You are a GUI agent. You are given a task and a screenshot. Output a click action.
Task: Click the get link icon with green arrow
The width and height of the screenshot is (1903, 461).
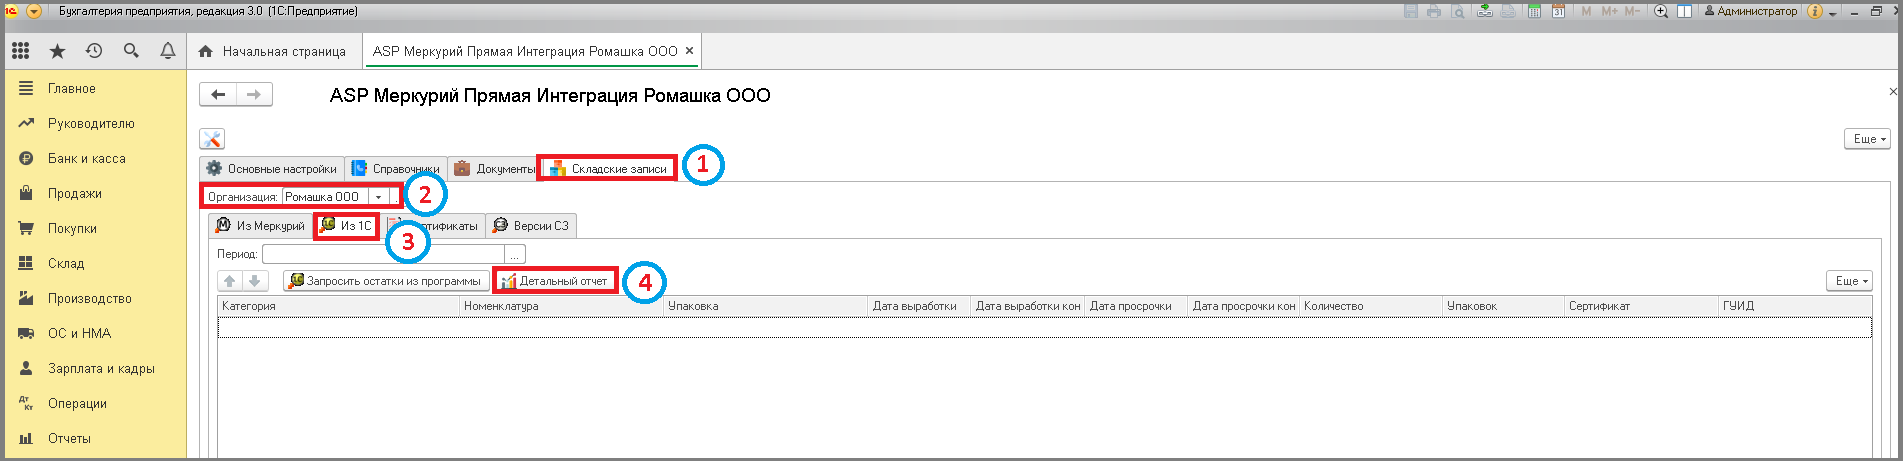tap(1486, 11)
